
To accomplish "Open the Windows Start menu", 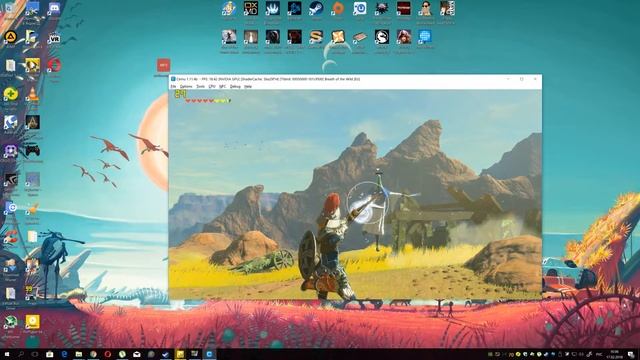I will point(7,354).
